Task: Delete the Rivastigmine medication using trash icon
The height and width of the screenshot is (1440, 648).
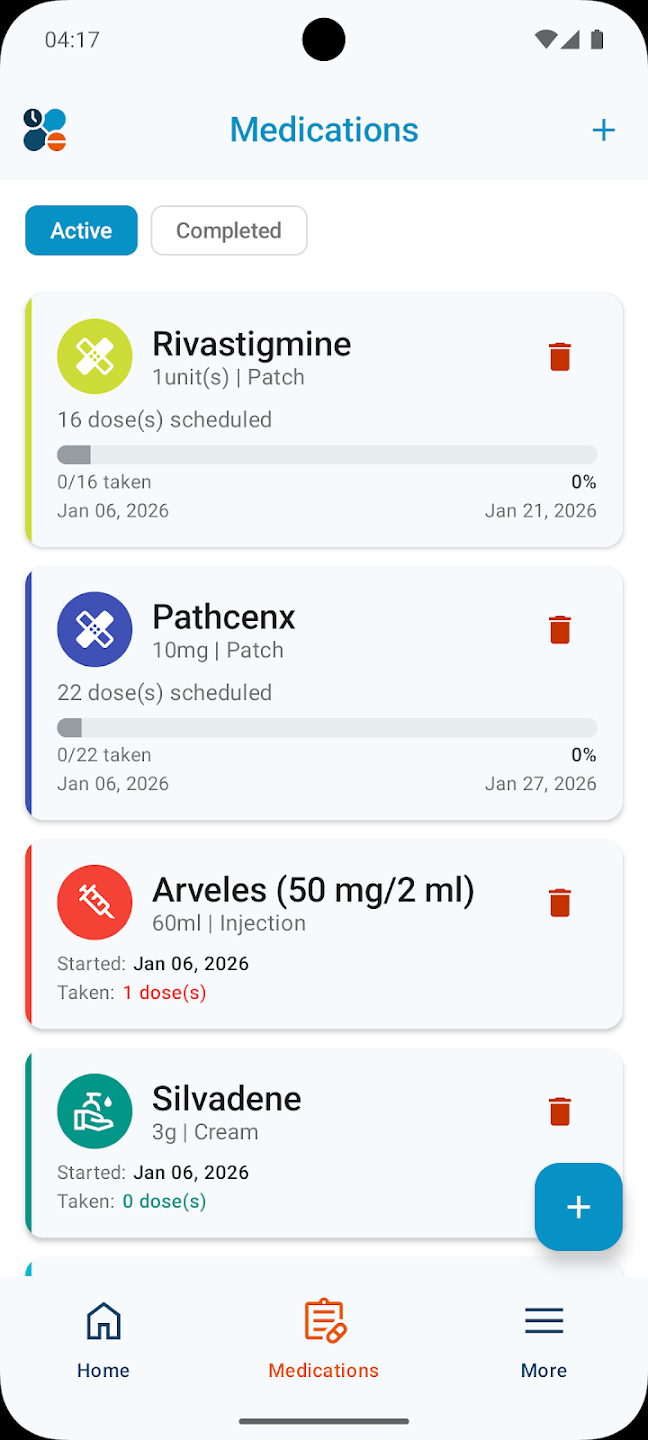Action: point(559,356)
